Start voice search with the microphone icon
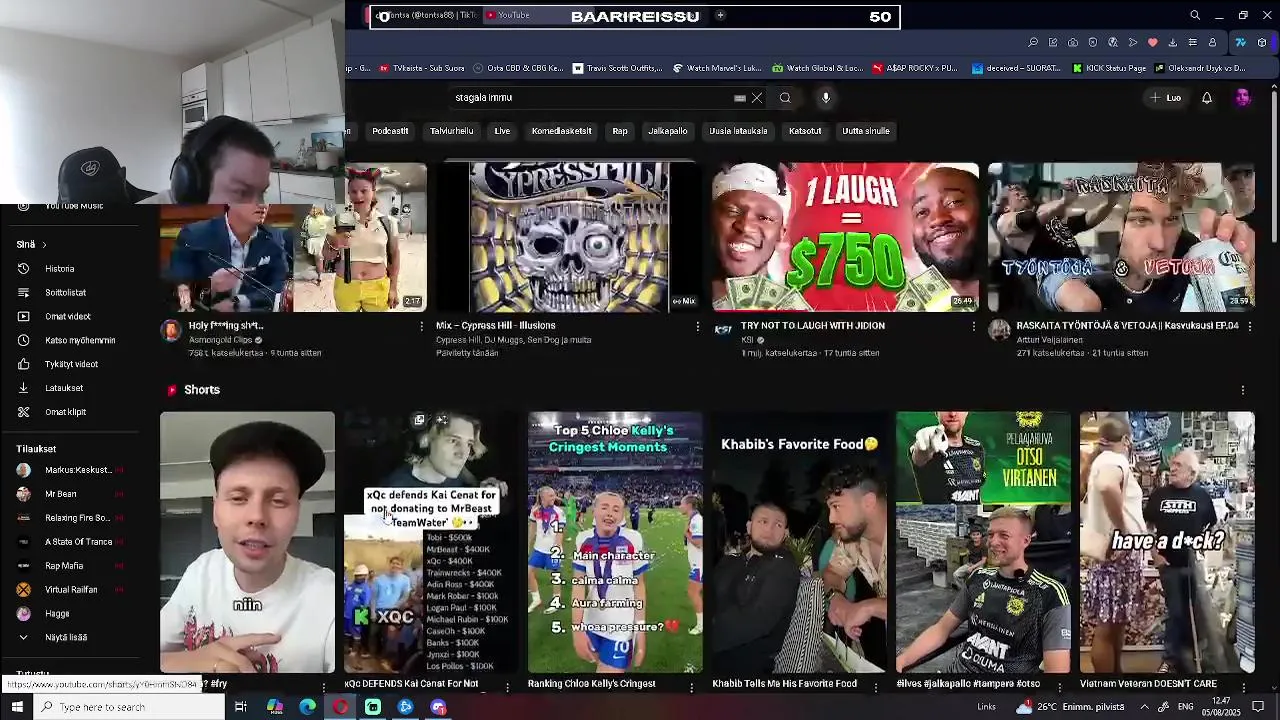This screenshot has width=1280, height=720. coord(826,98)
